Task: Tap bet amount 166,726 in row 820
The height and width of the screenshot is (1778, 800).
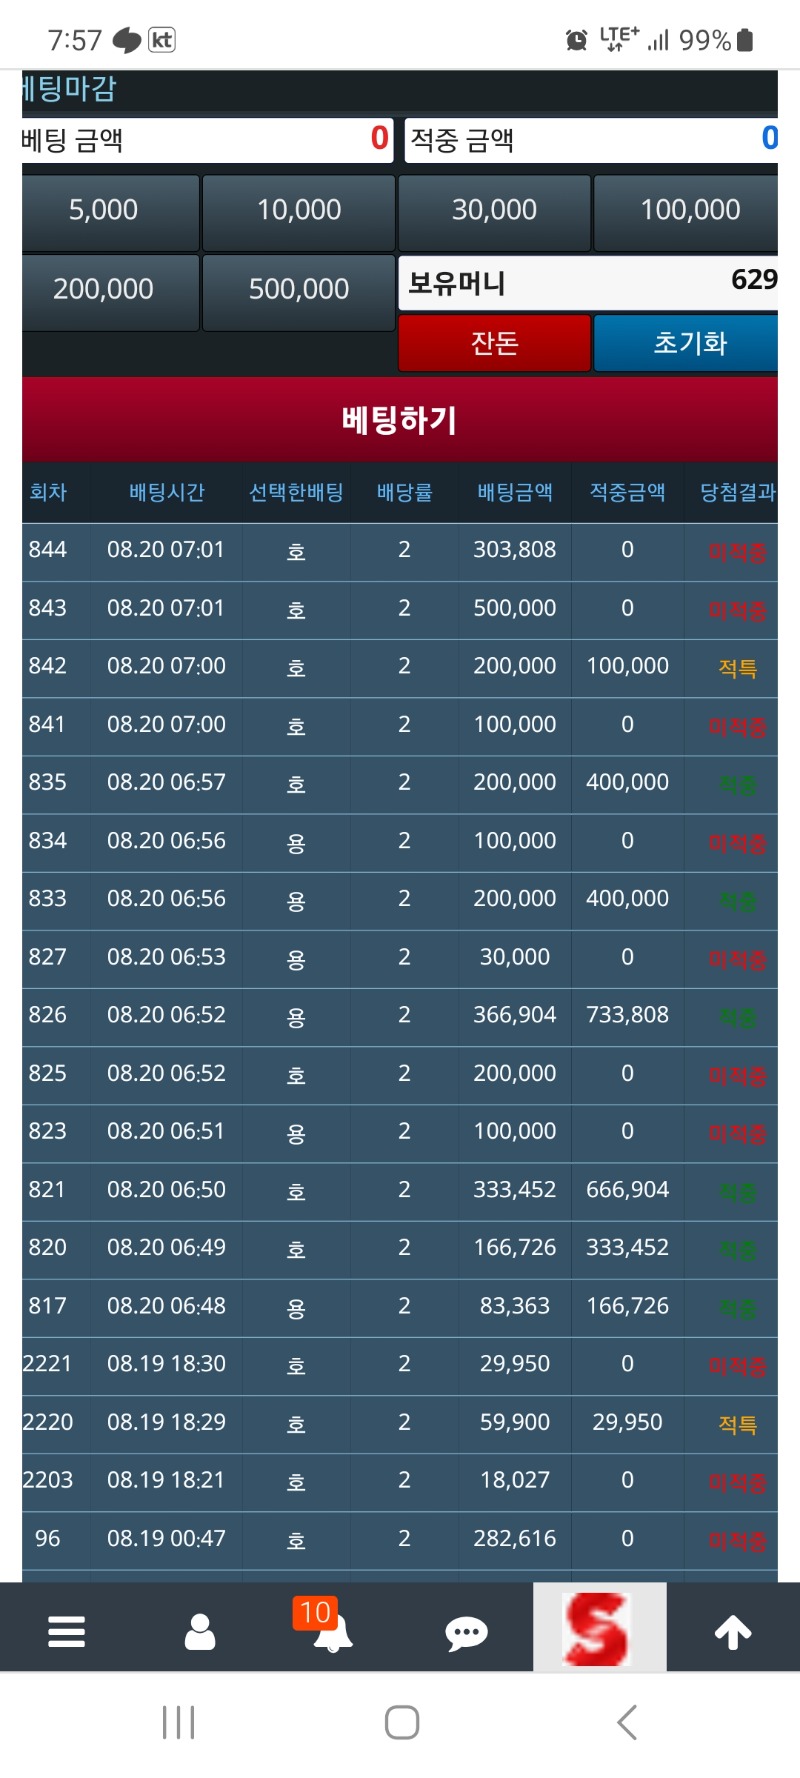Action: (515, 1247)
